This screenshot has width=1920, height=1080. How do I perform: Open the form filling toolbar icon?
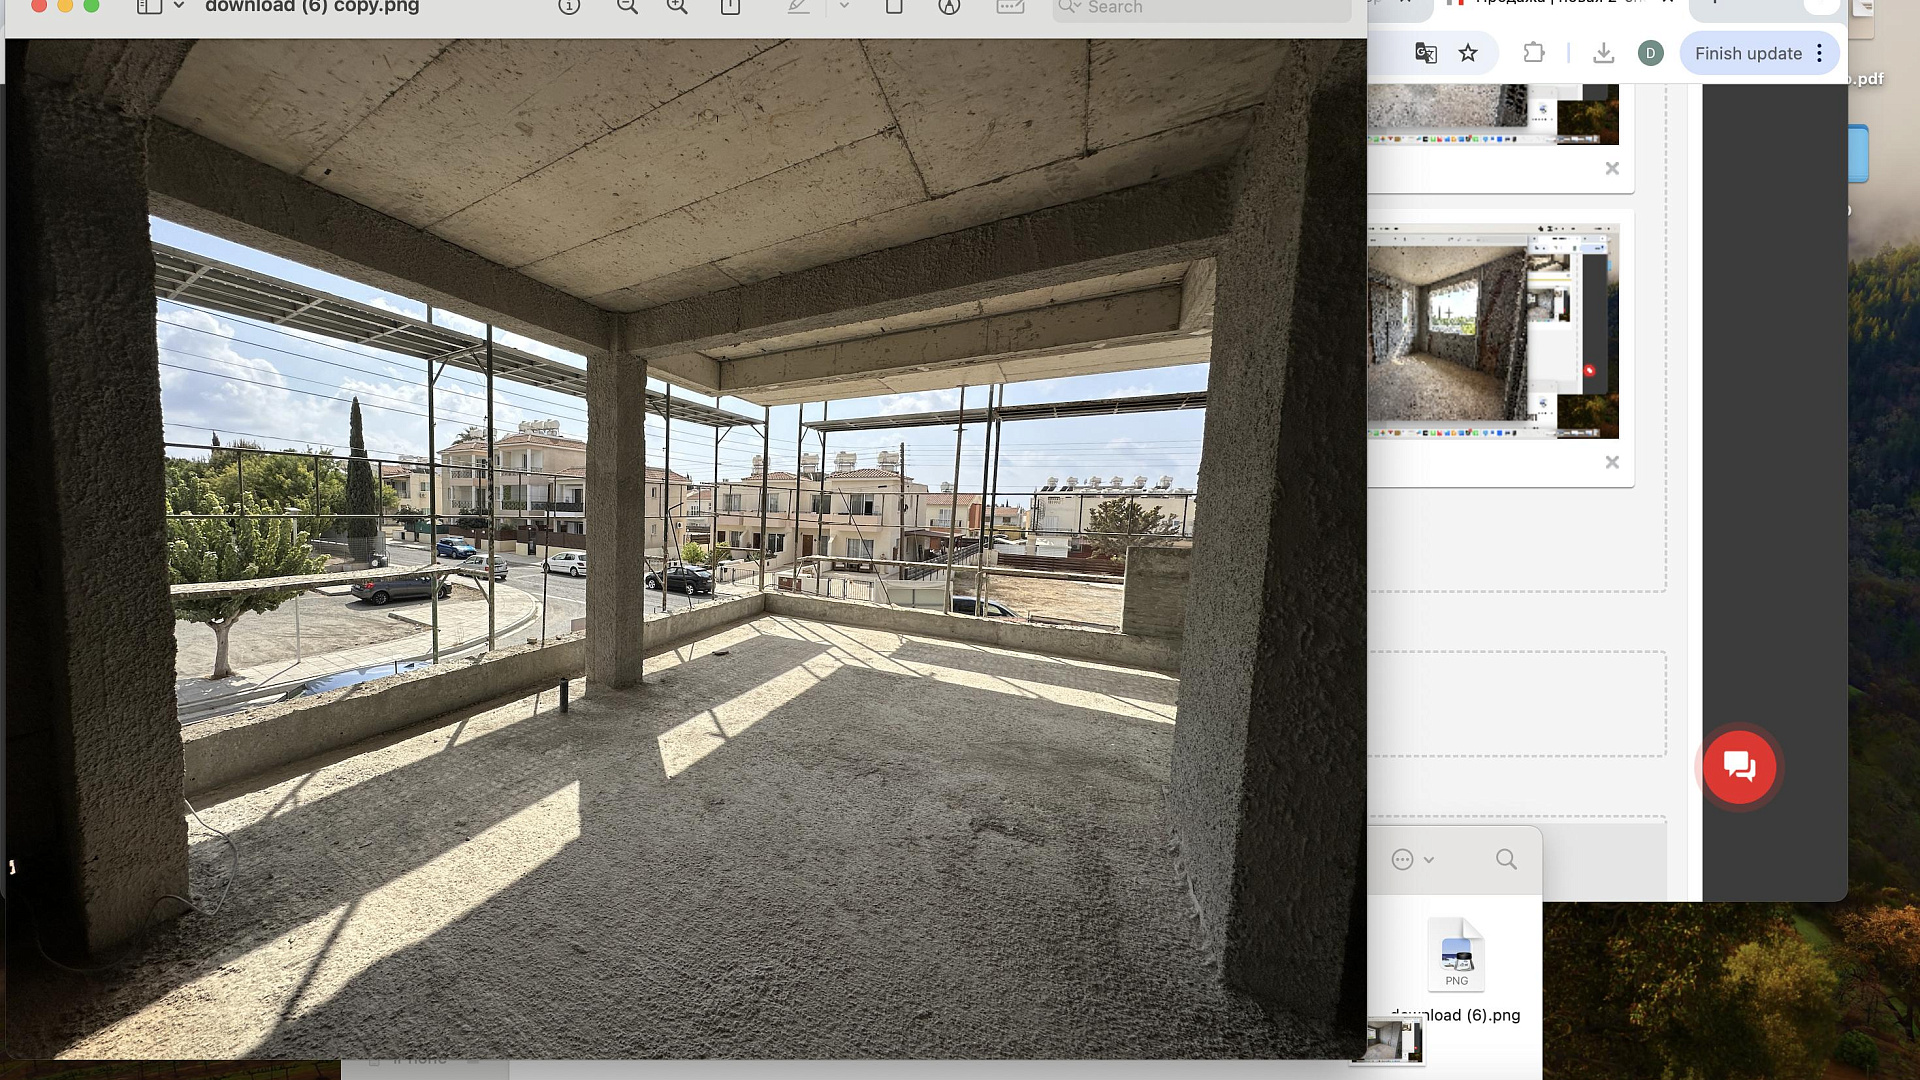click(1010, 7)
